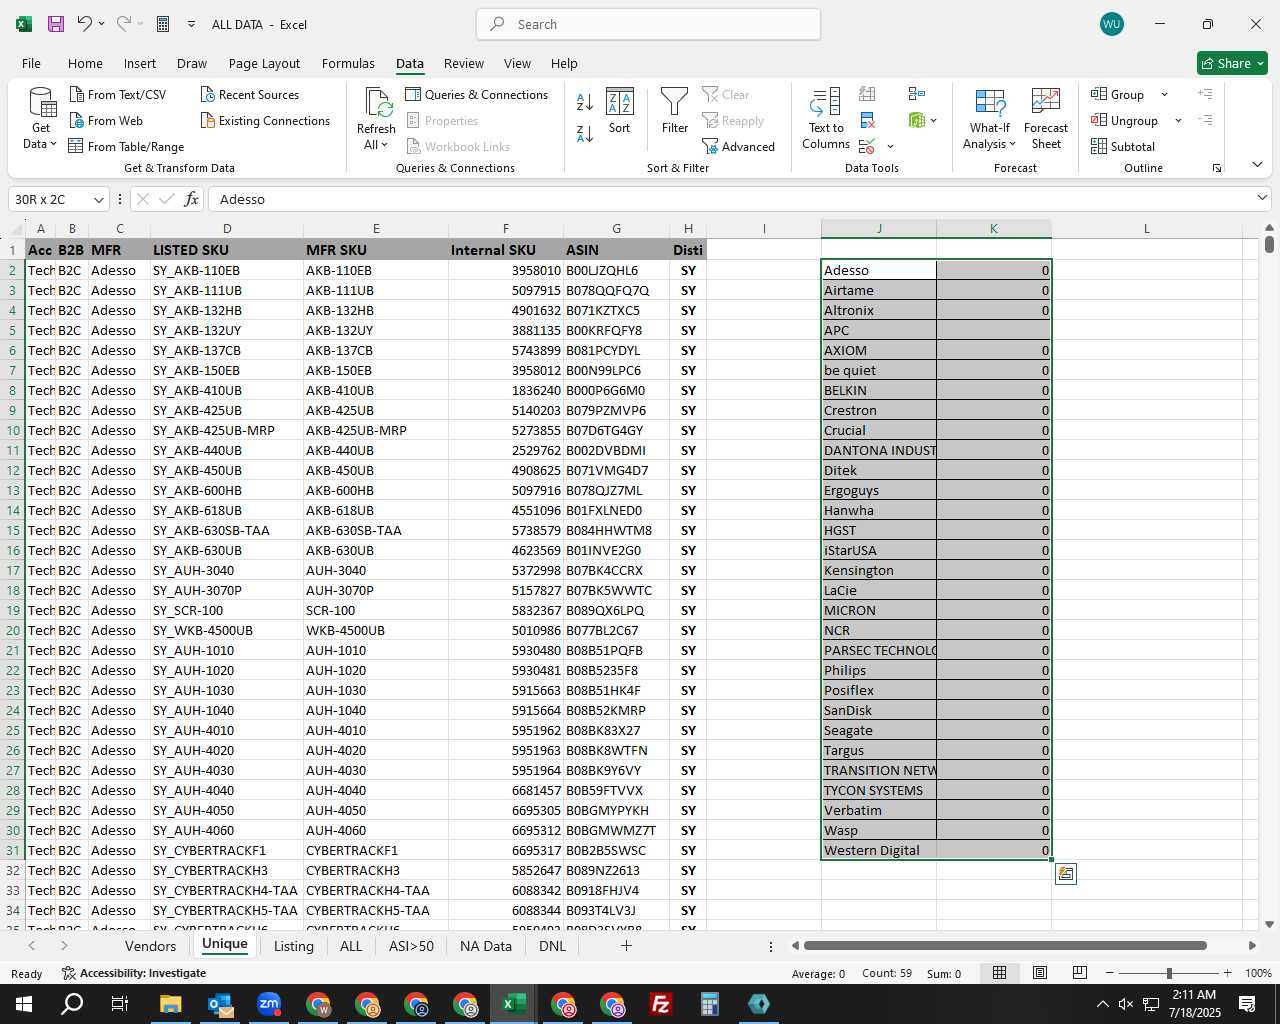Viewport: 1280px width, 1024px height.
Task: Open the ASI>50 sheet tab
Action: point(411,946)
